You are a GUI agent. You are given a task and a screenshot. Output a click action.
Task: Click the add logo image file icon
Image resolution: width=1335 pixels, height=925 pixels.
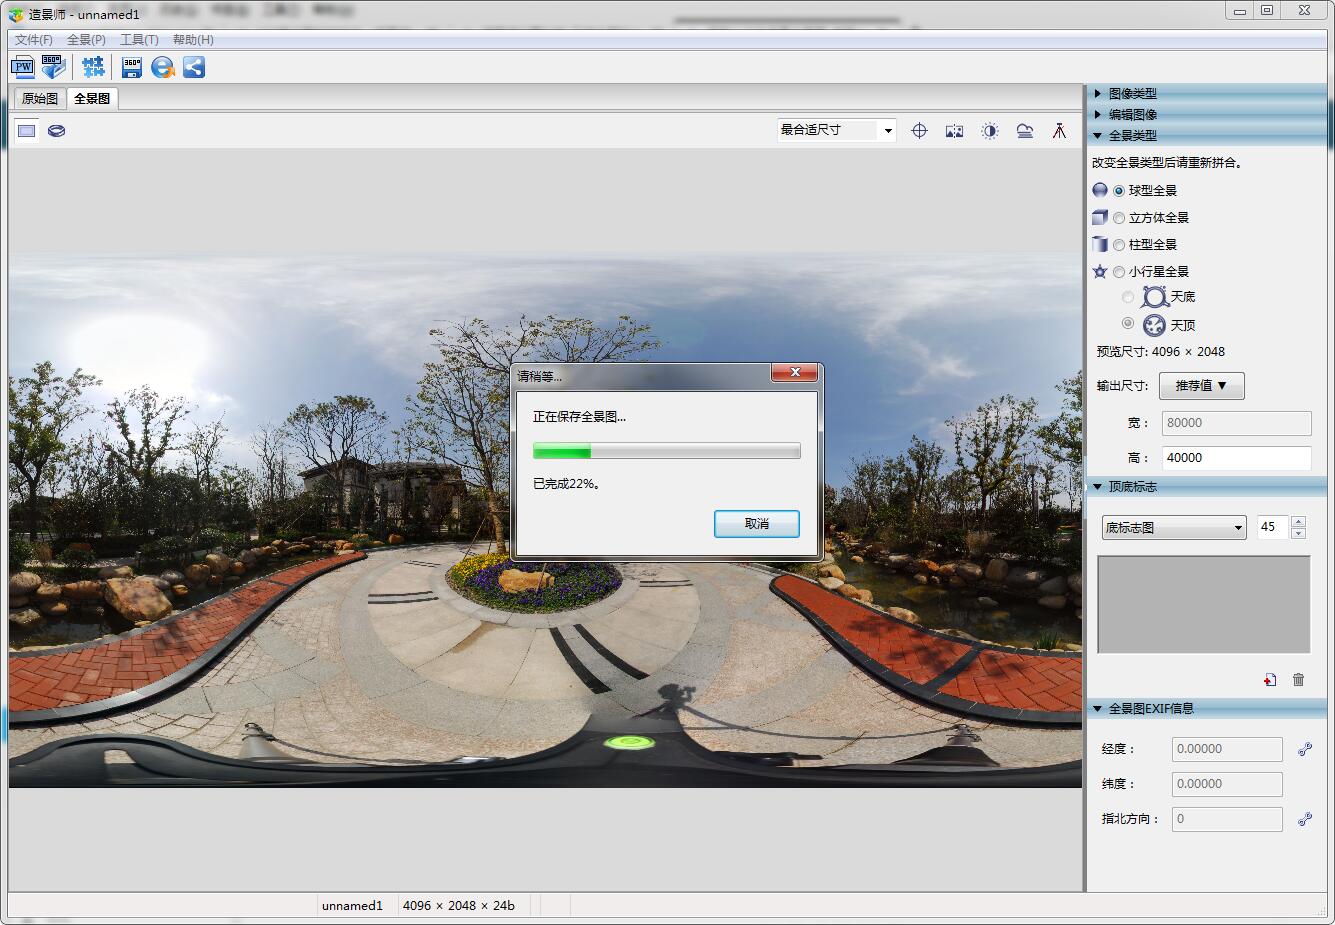click(x=1269, y=680)
